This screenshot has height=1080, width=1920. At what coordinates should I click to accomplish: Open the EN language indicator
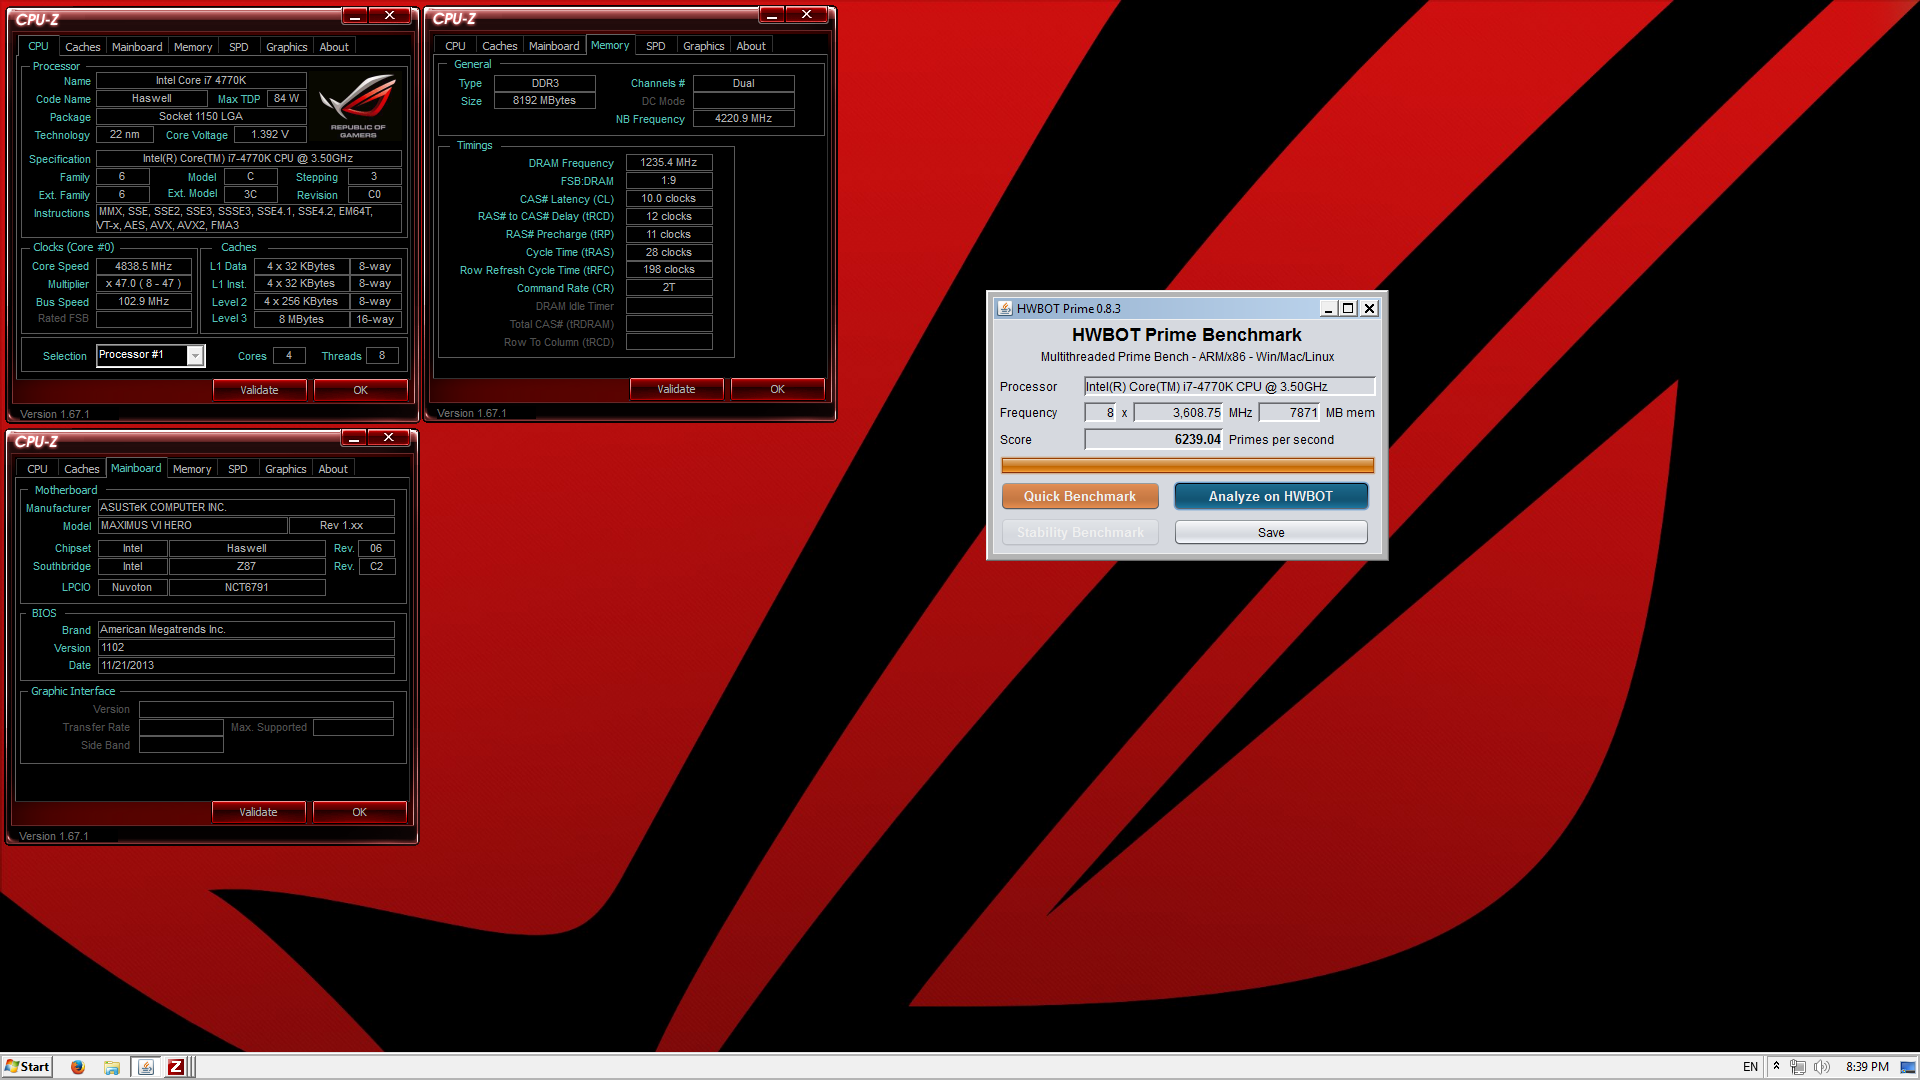click(1750, 1067)
